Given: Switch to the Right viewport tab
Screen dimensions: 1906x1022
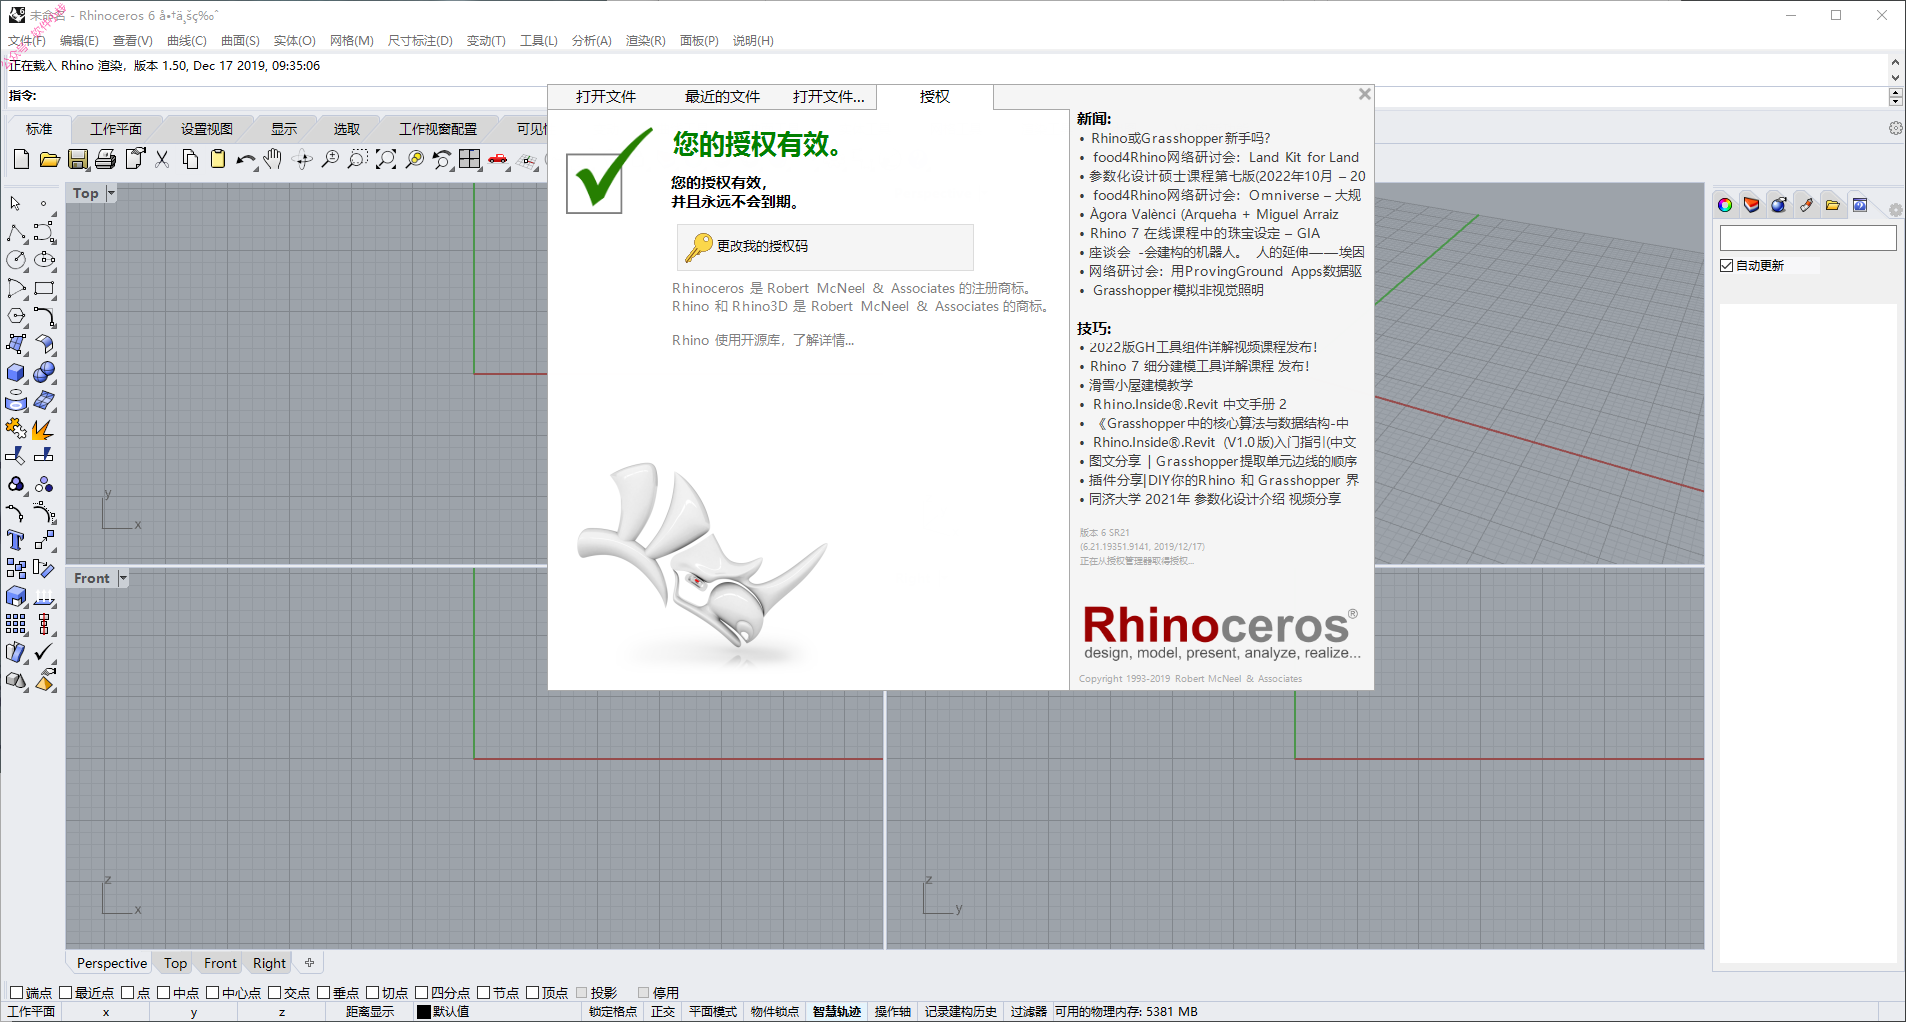Looking at the screenshot, I should point(269,963).
